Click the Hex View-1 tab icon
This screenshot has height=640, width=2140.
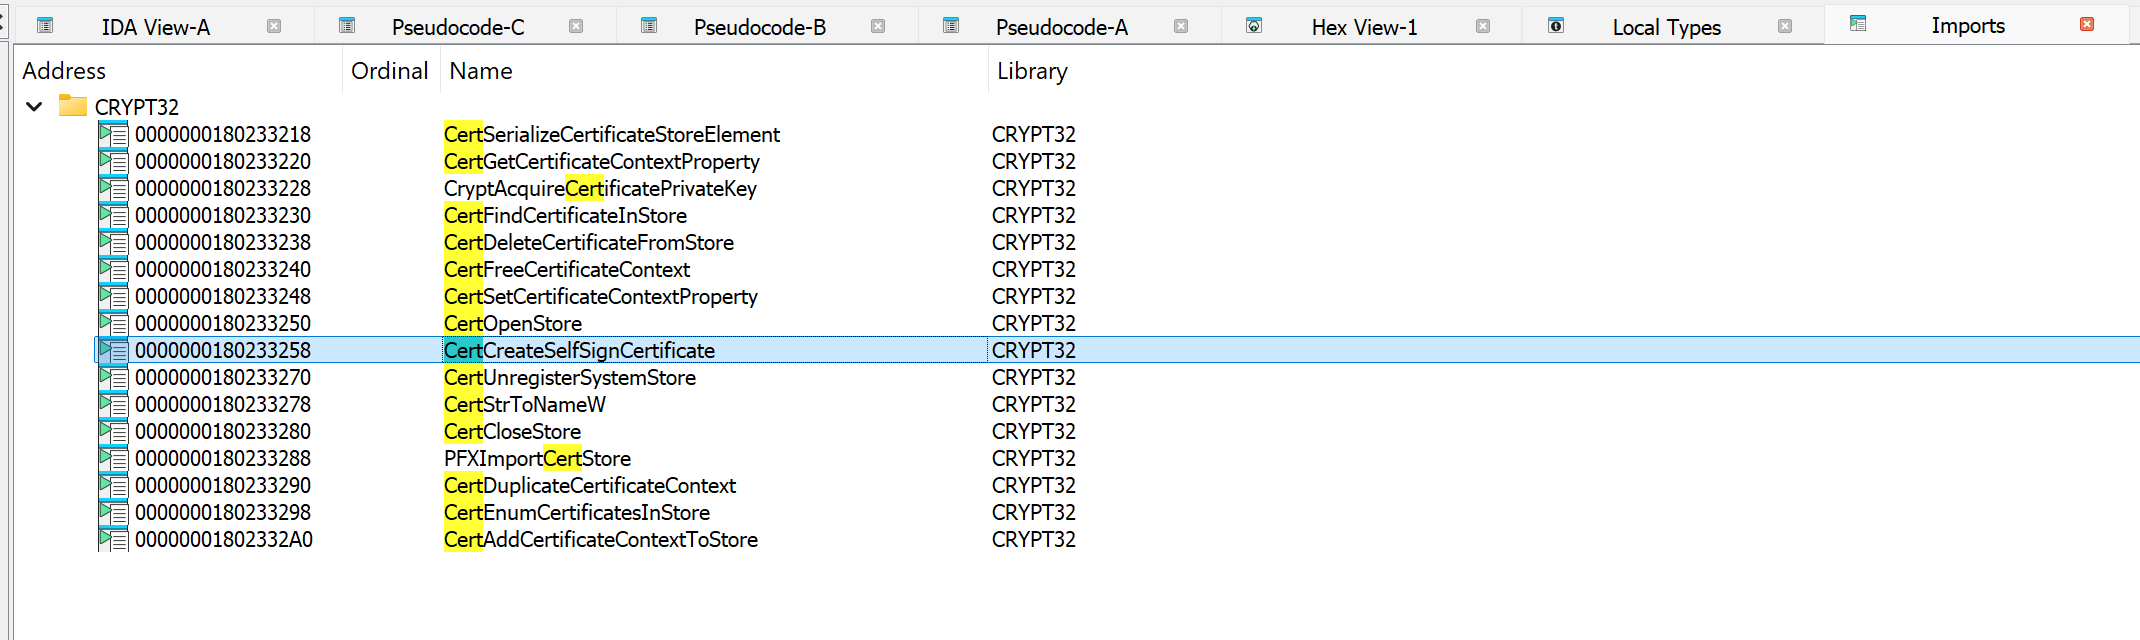click(x=1254, y=26)
